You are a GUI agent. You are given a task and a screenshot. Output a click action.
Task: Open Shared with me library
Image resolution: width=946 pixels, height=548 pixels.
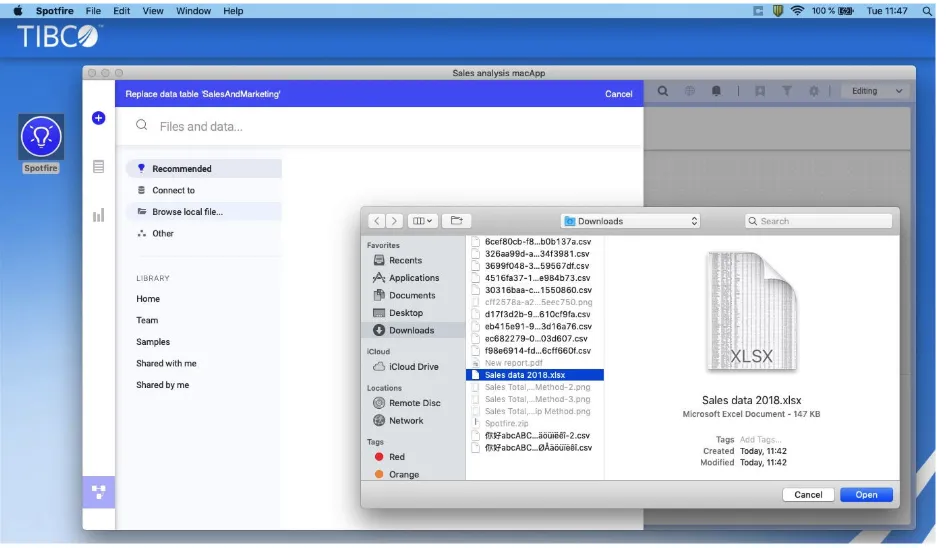pos(166,363)
